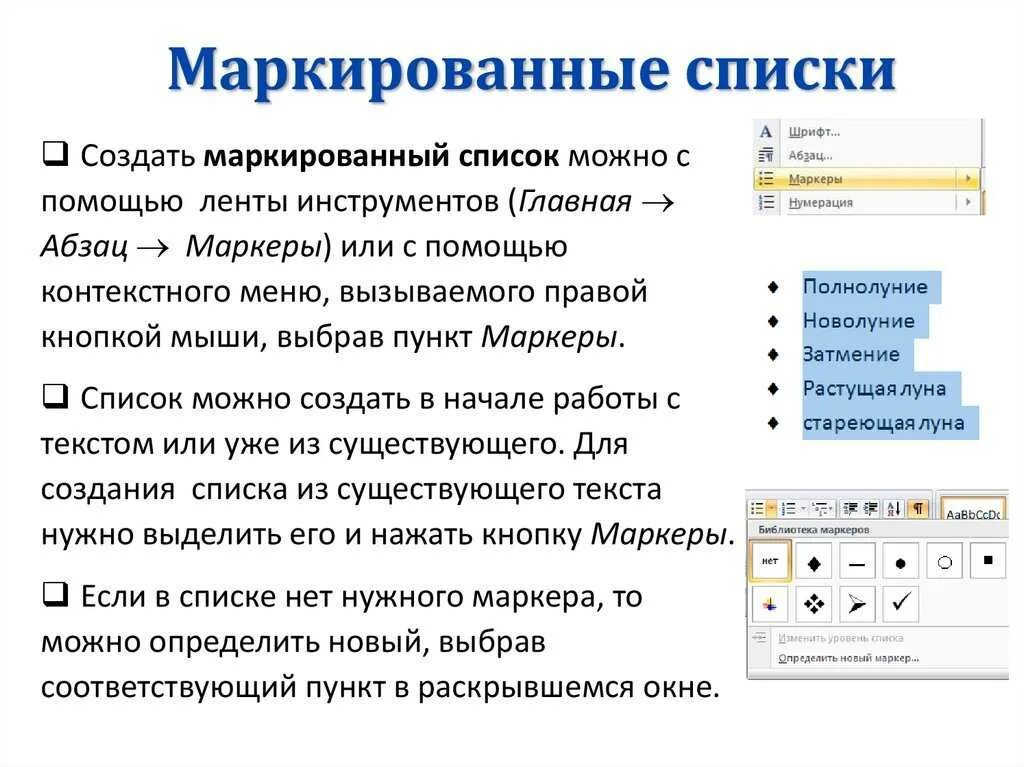Toggle the paragraph marks (¶) button
The height and width of the screenshot is (767, 1024).
pyautogui.click(x=918, y=508)
